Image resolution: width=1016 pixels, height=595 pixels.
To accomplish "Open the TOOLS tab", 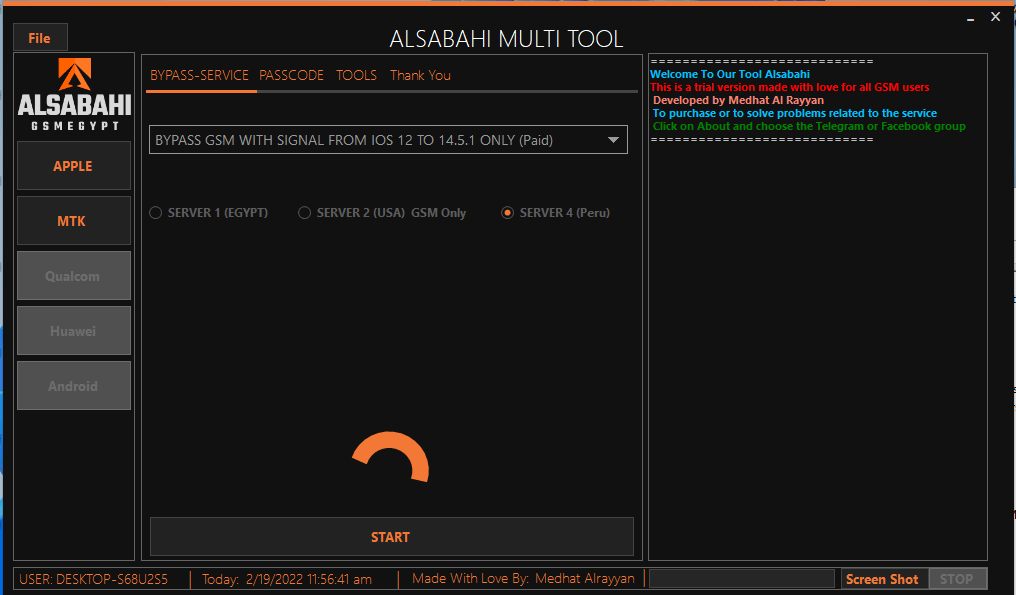I will coord(356,75).
